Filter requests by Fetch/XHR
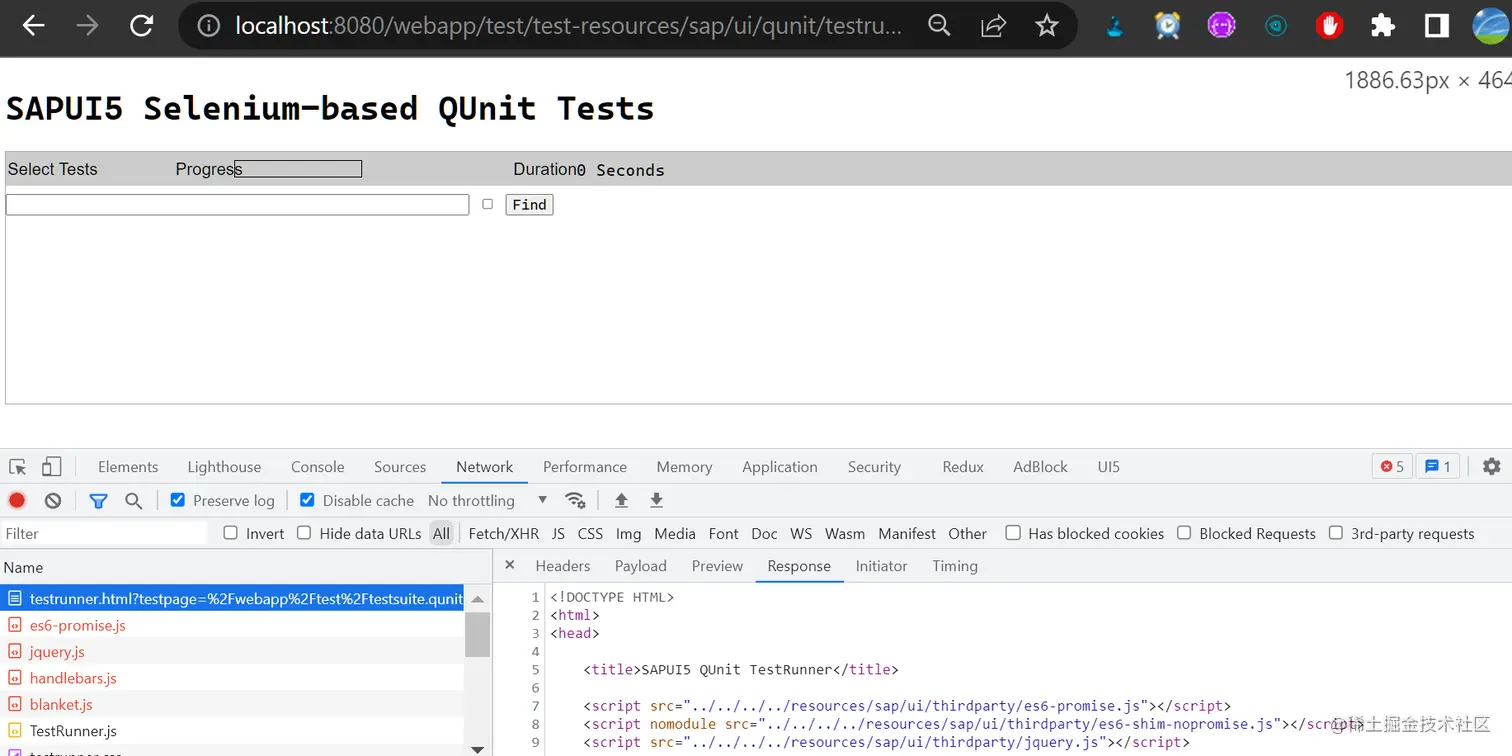Viewport: 1512px width, 756px height. (x=504, y=534)
